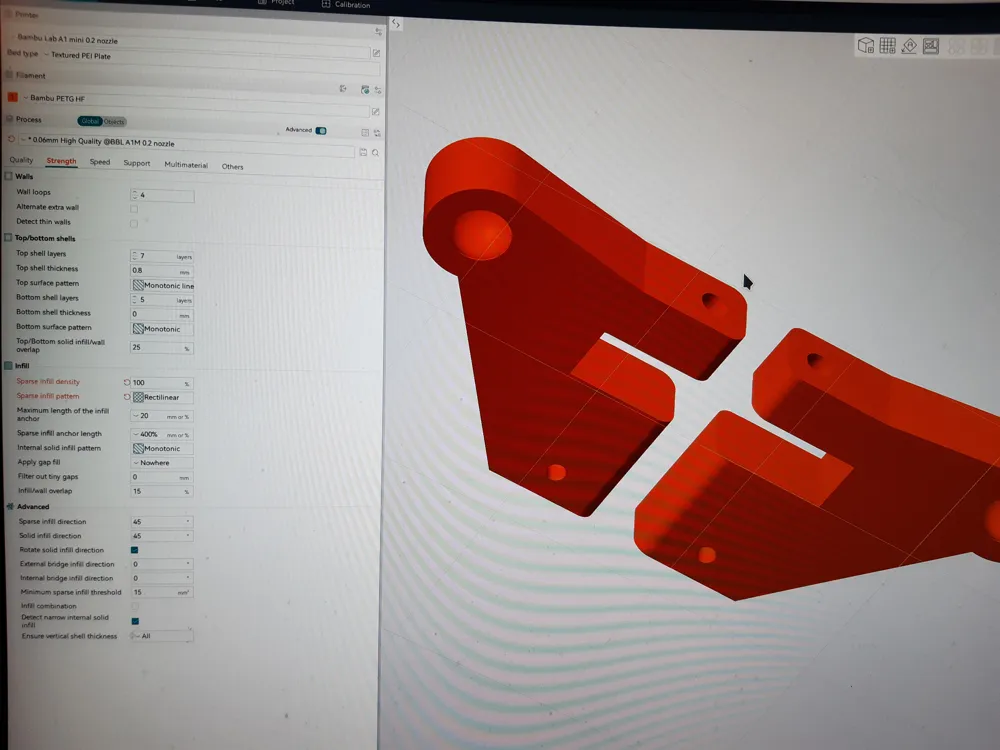Click the filament add/remove icon
1000x750 pixels.
coord(343,89)
